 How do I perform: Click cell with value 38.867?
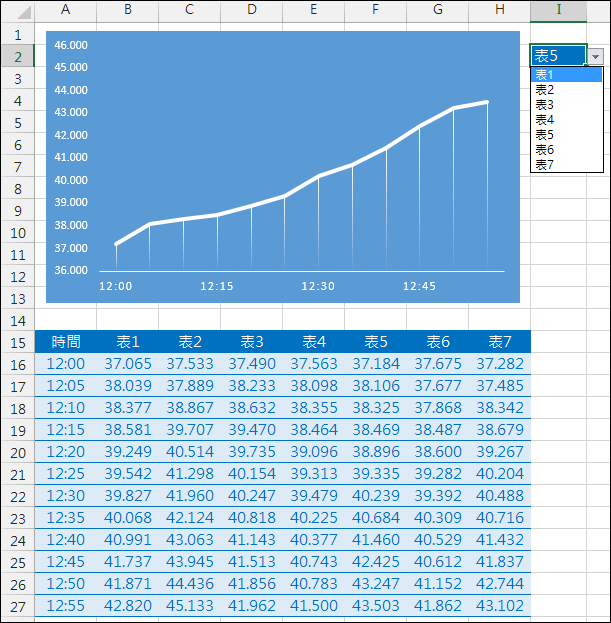click(189, 408)
